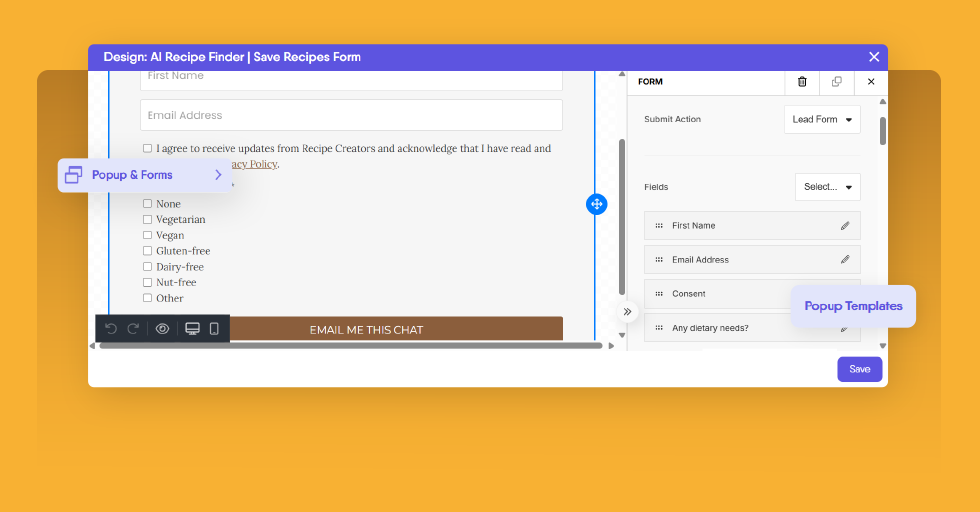Edit the First Name field pencil icon

click(x=845, y=226)
